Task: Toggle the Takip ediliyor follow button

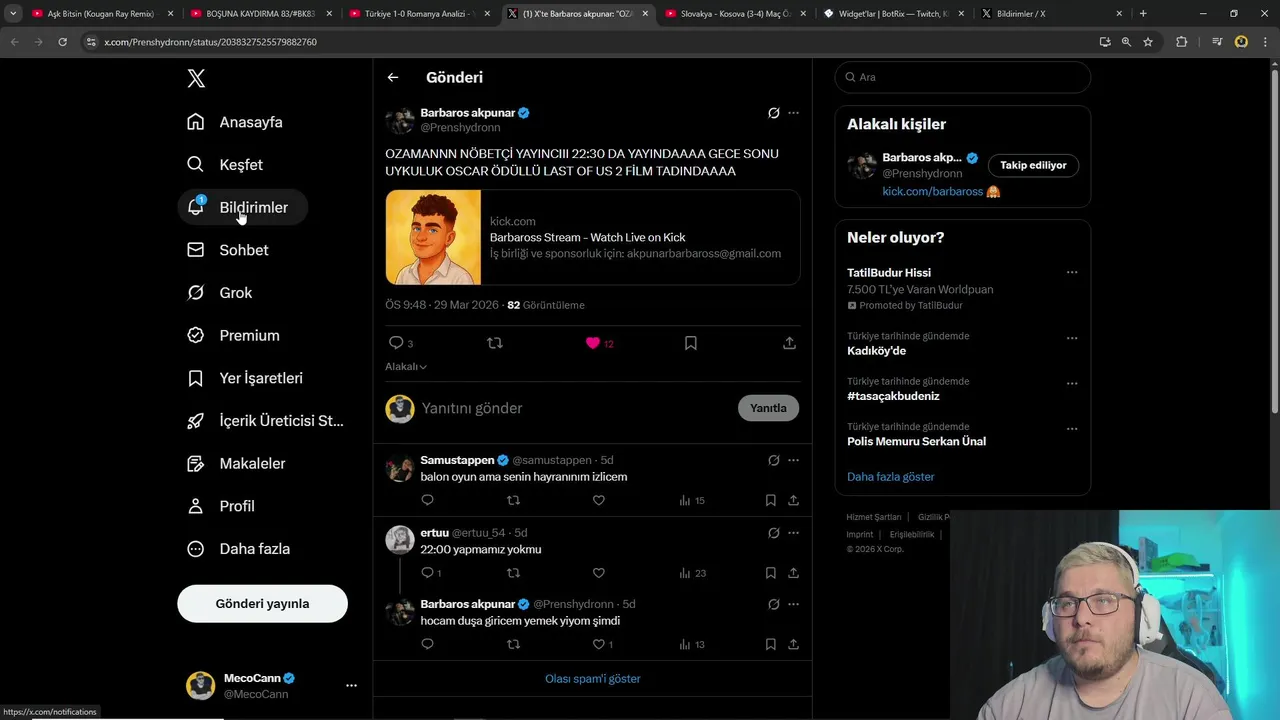Action: 1033,165
